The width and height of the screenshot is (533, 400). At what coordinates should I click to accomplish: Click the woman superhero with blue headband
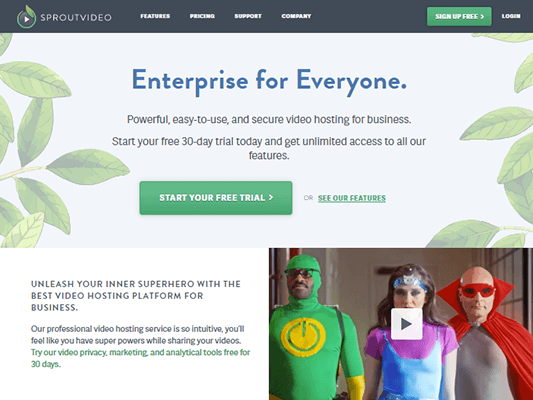coord(411,335)
